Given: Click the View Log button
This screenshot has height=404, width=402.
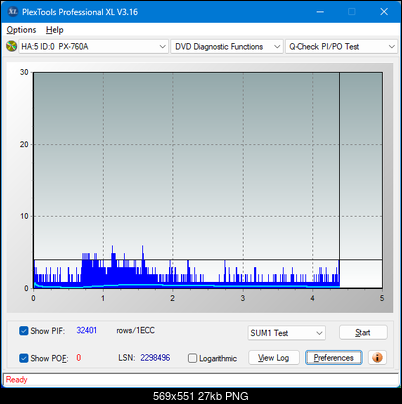Looking at the screenshot, I should tap(274, 358).
